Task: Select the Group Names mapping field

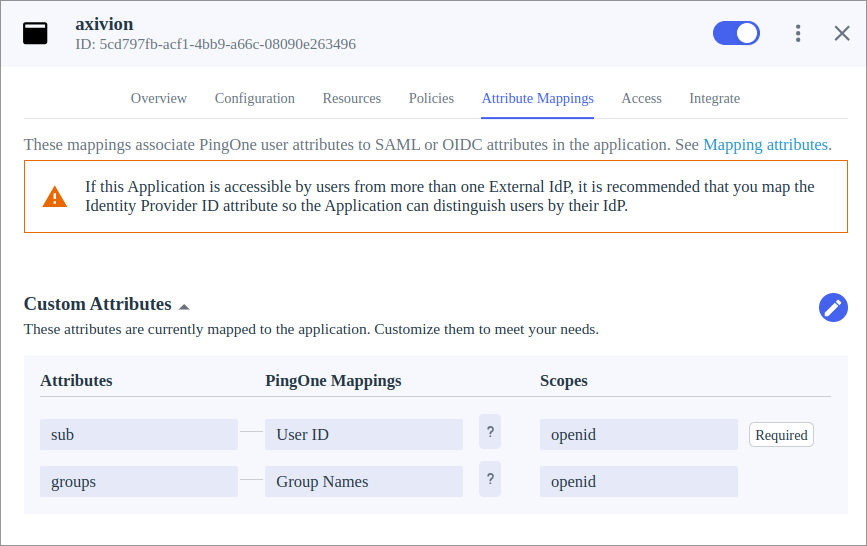Action: point(364,481)
